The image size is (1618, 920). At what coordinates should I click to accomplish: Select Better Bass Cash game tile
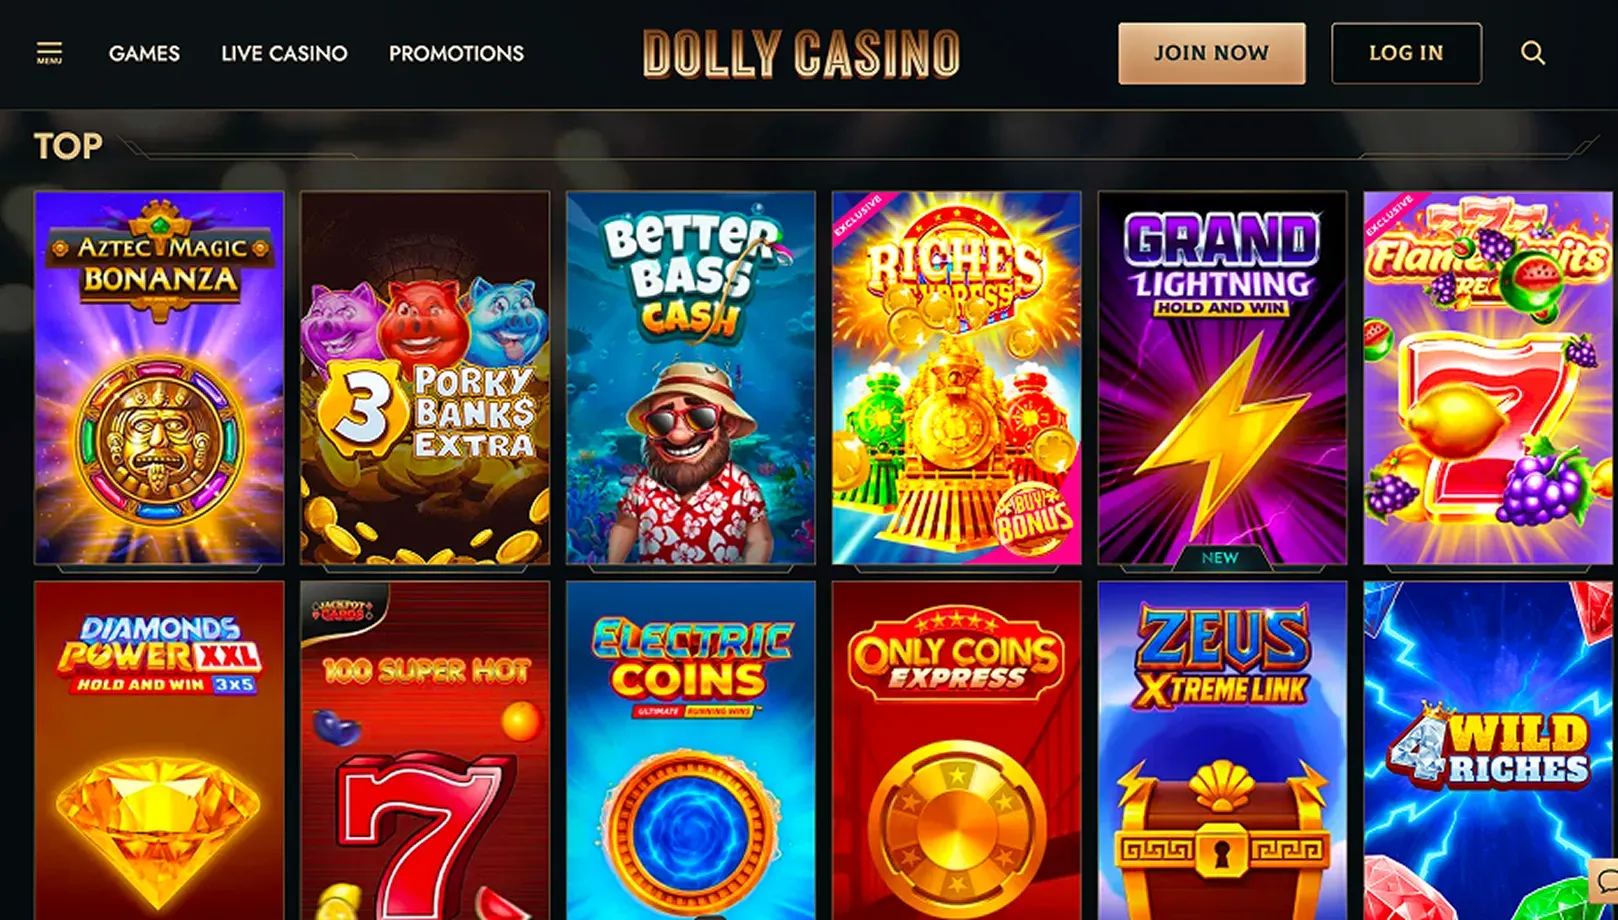point(691,378)
